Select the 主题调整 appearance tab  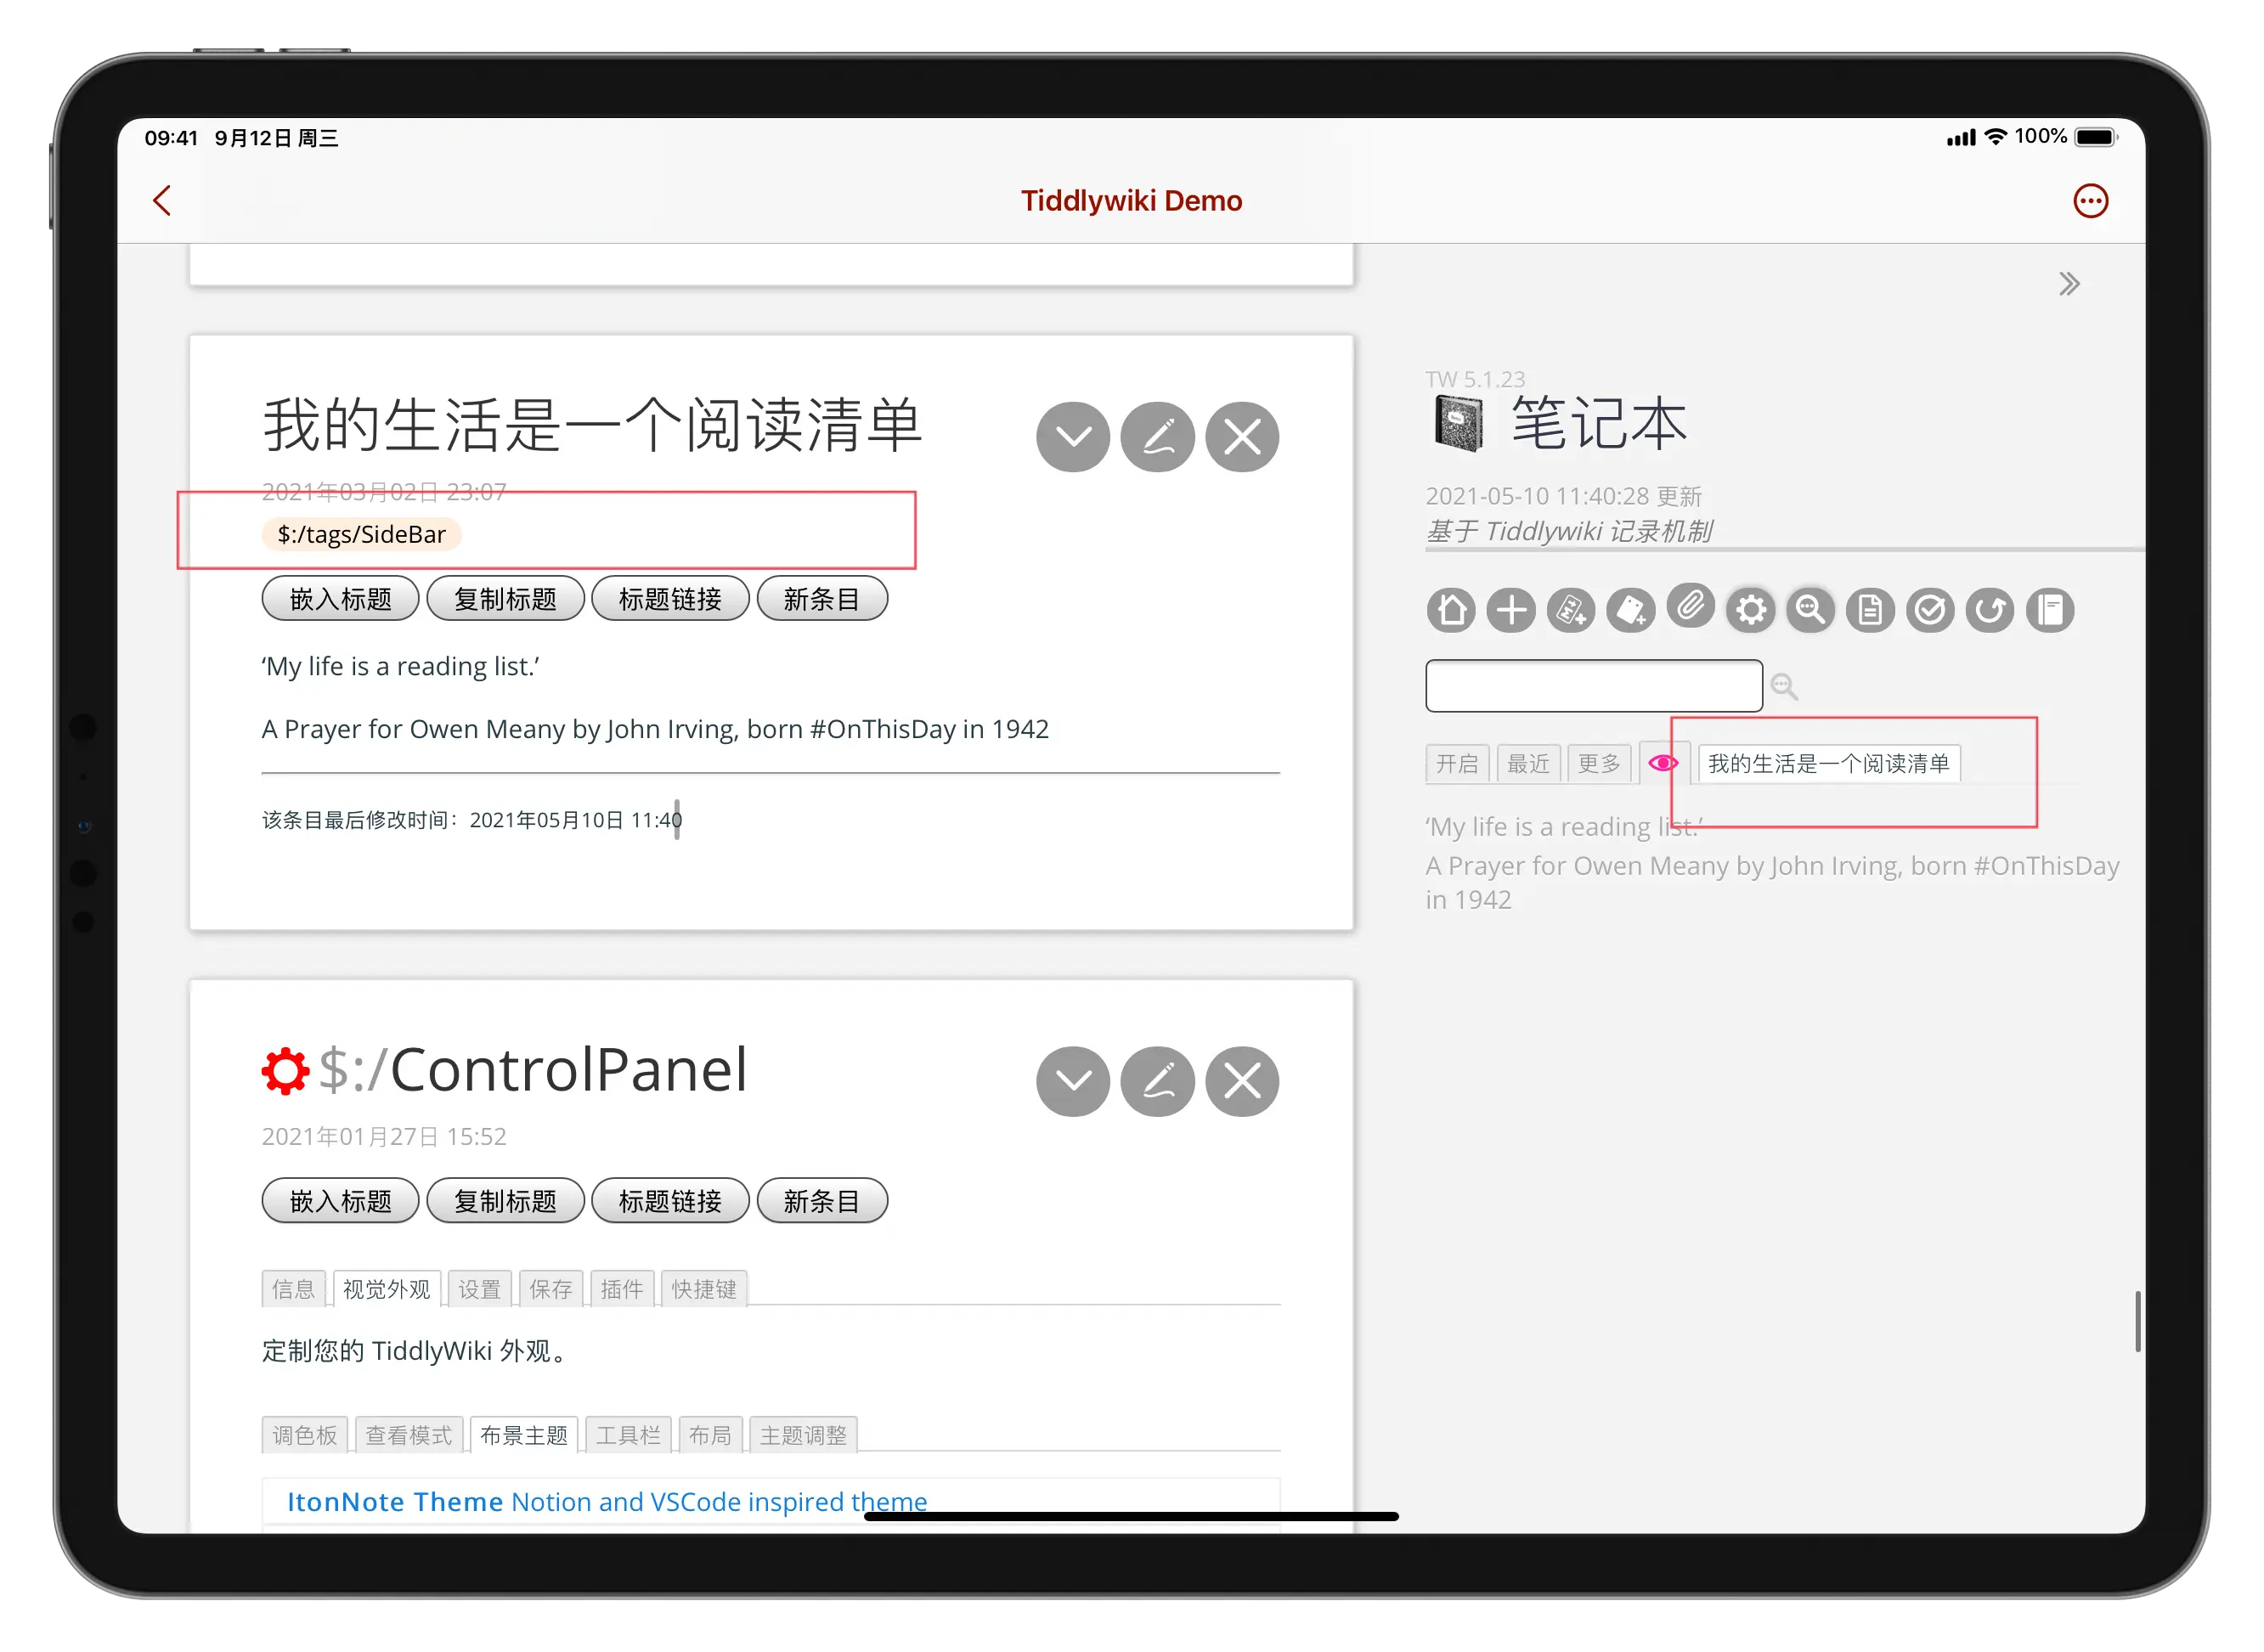point(803,1436)
